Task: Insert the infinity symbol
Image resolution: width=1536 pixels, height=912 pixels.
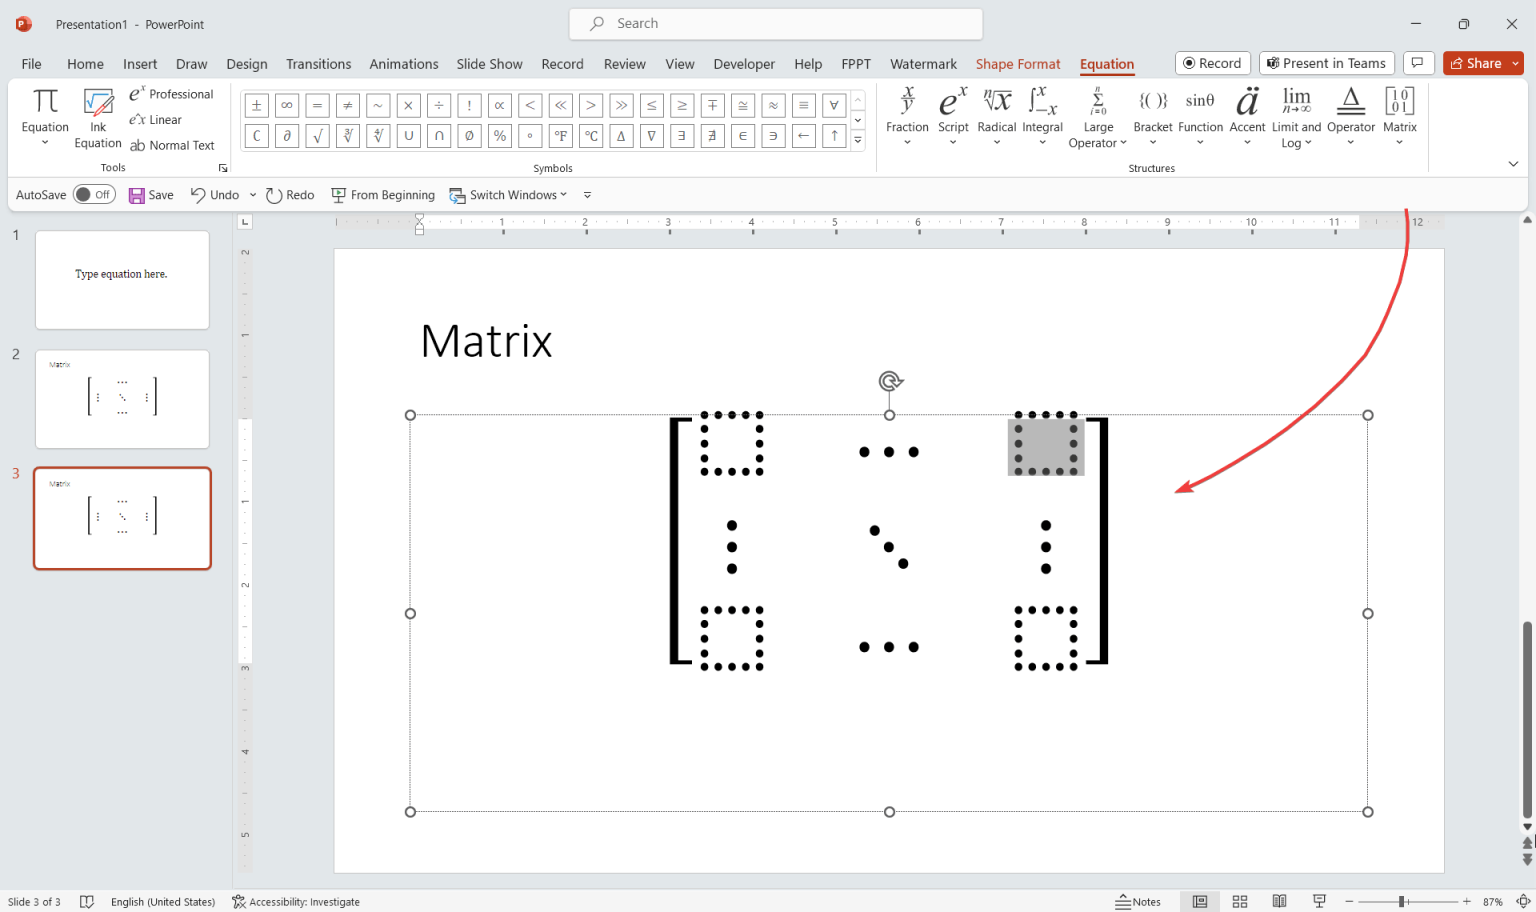Action: click(x=287, y=104)
